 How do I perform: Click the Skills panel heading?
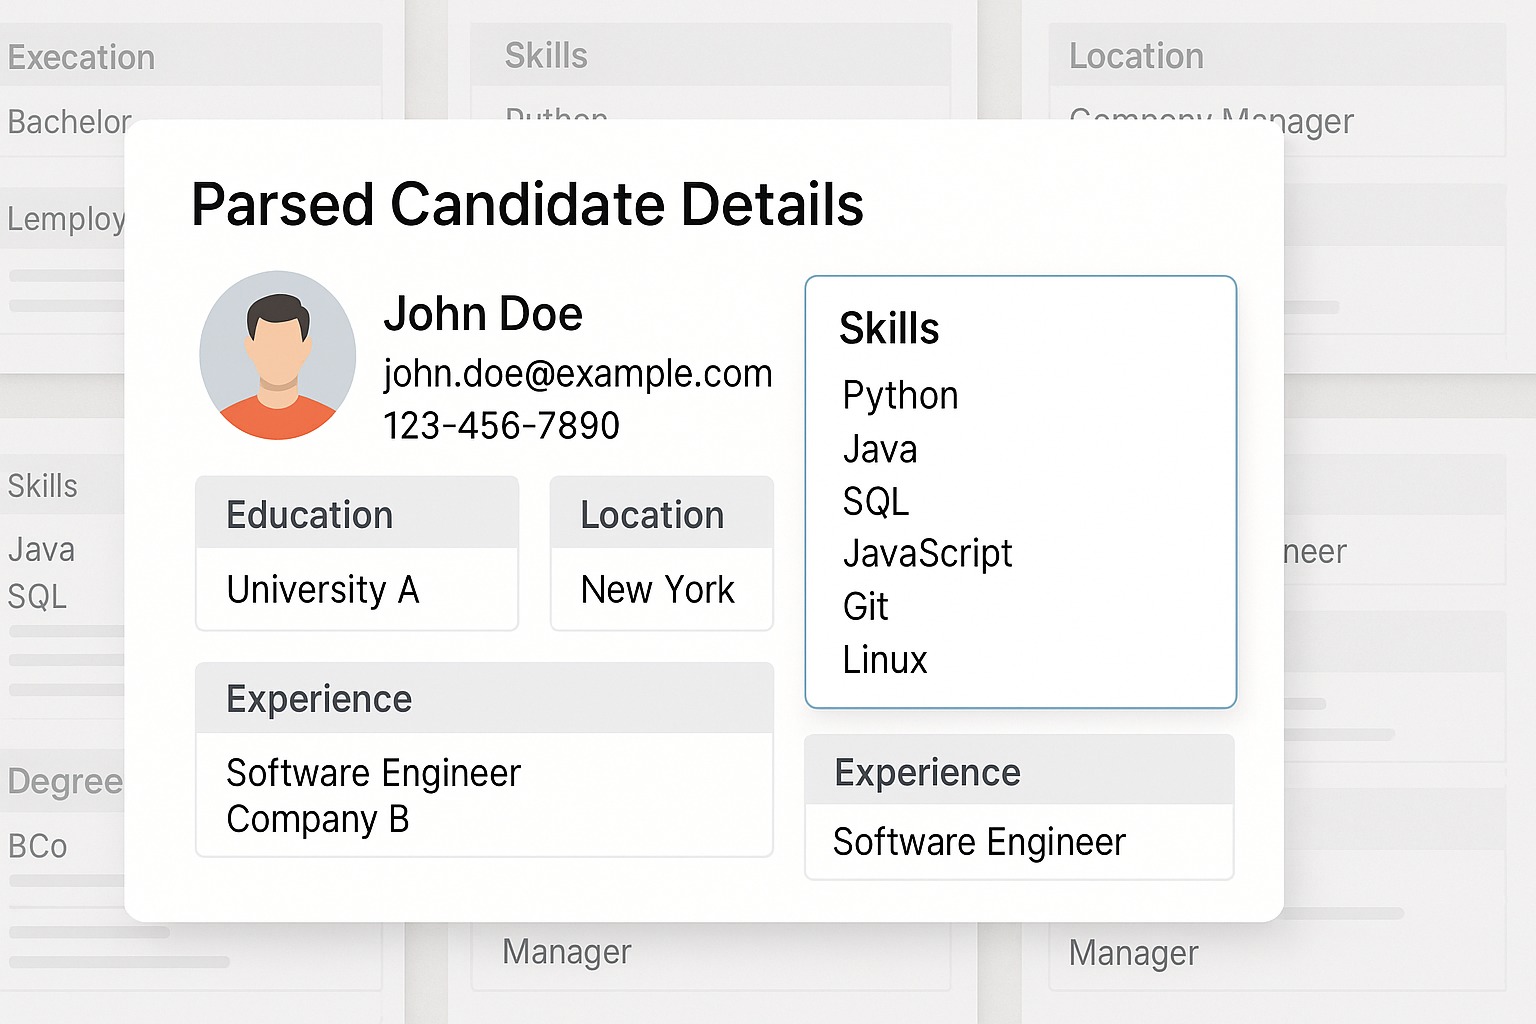coord(888,329)
